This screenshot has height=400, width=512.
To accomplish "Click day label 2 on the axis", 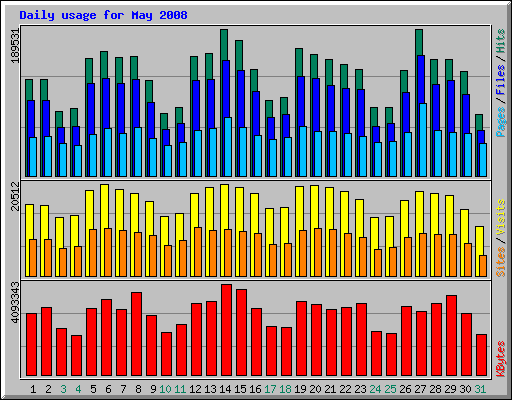I will tap(48, 389).
